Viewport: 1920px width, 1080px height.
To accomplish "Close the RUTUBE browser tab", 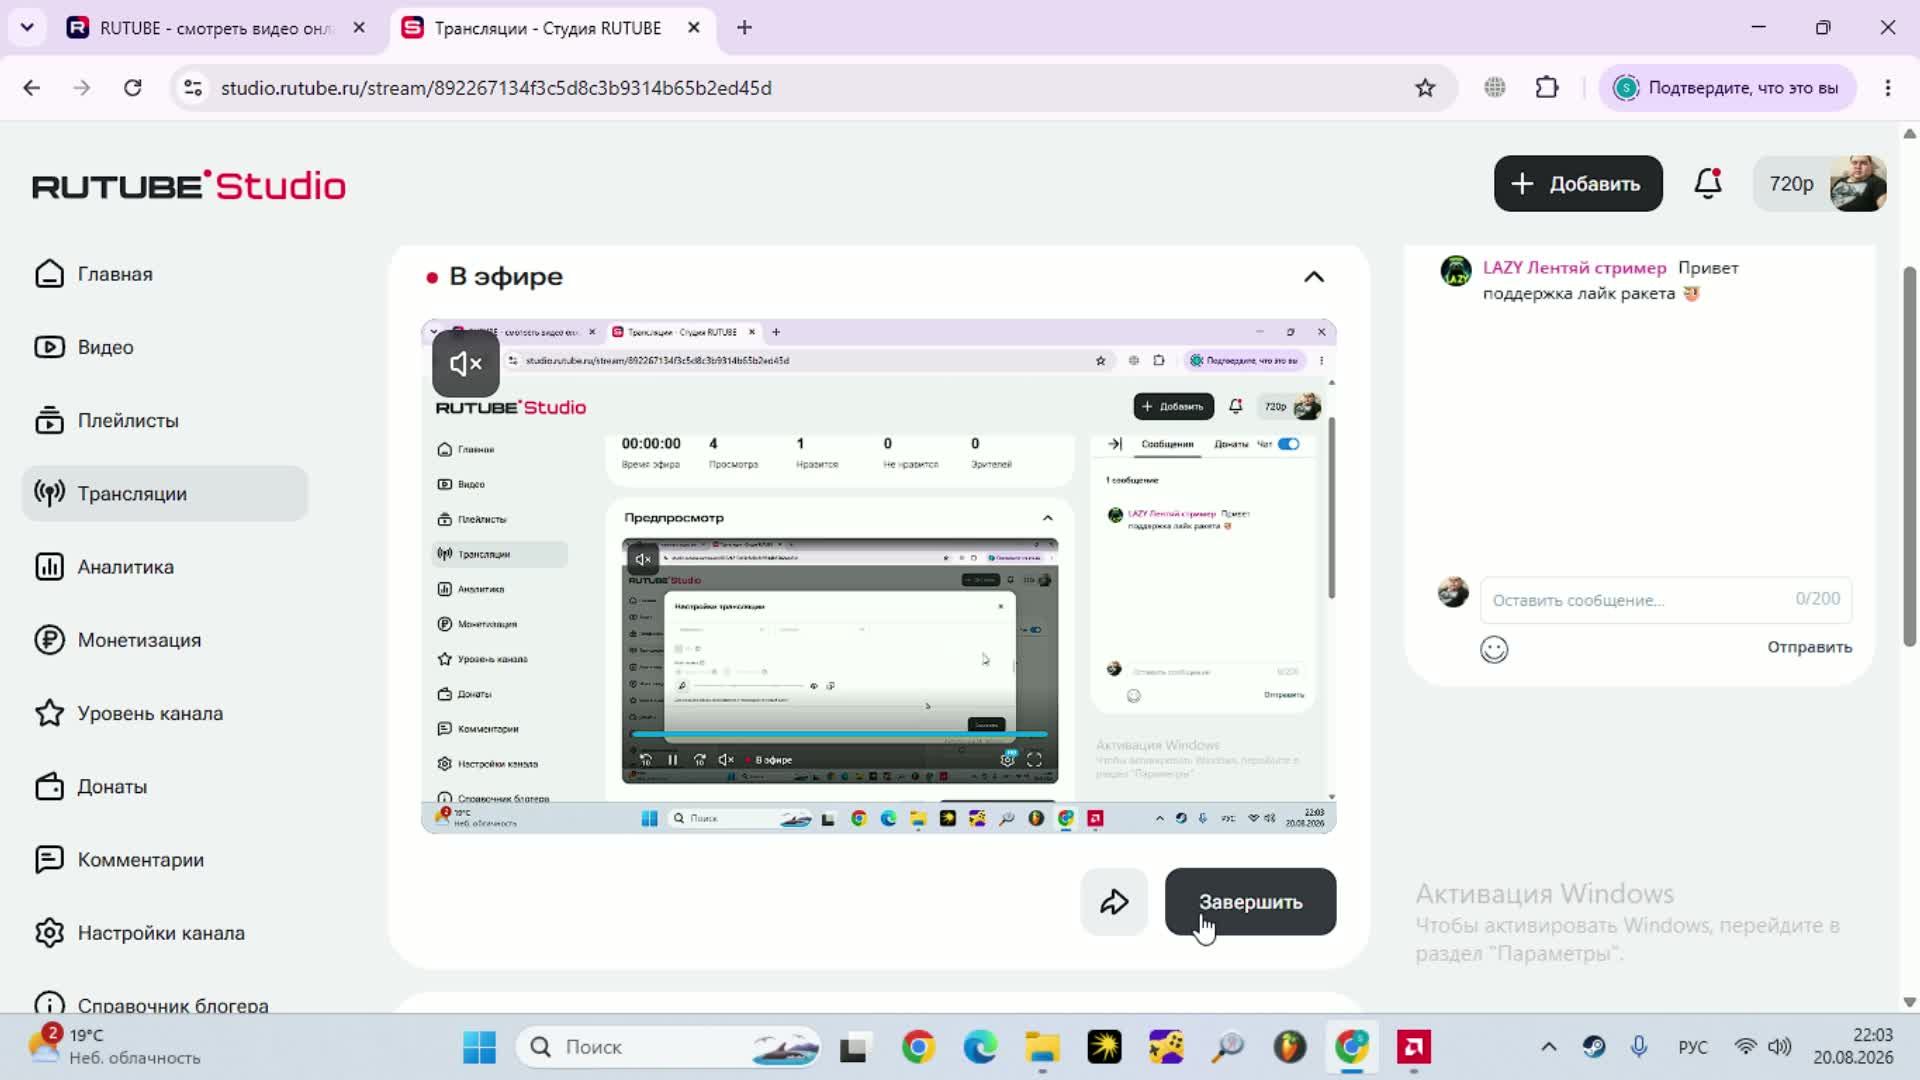I will [359, 28].
